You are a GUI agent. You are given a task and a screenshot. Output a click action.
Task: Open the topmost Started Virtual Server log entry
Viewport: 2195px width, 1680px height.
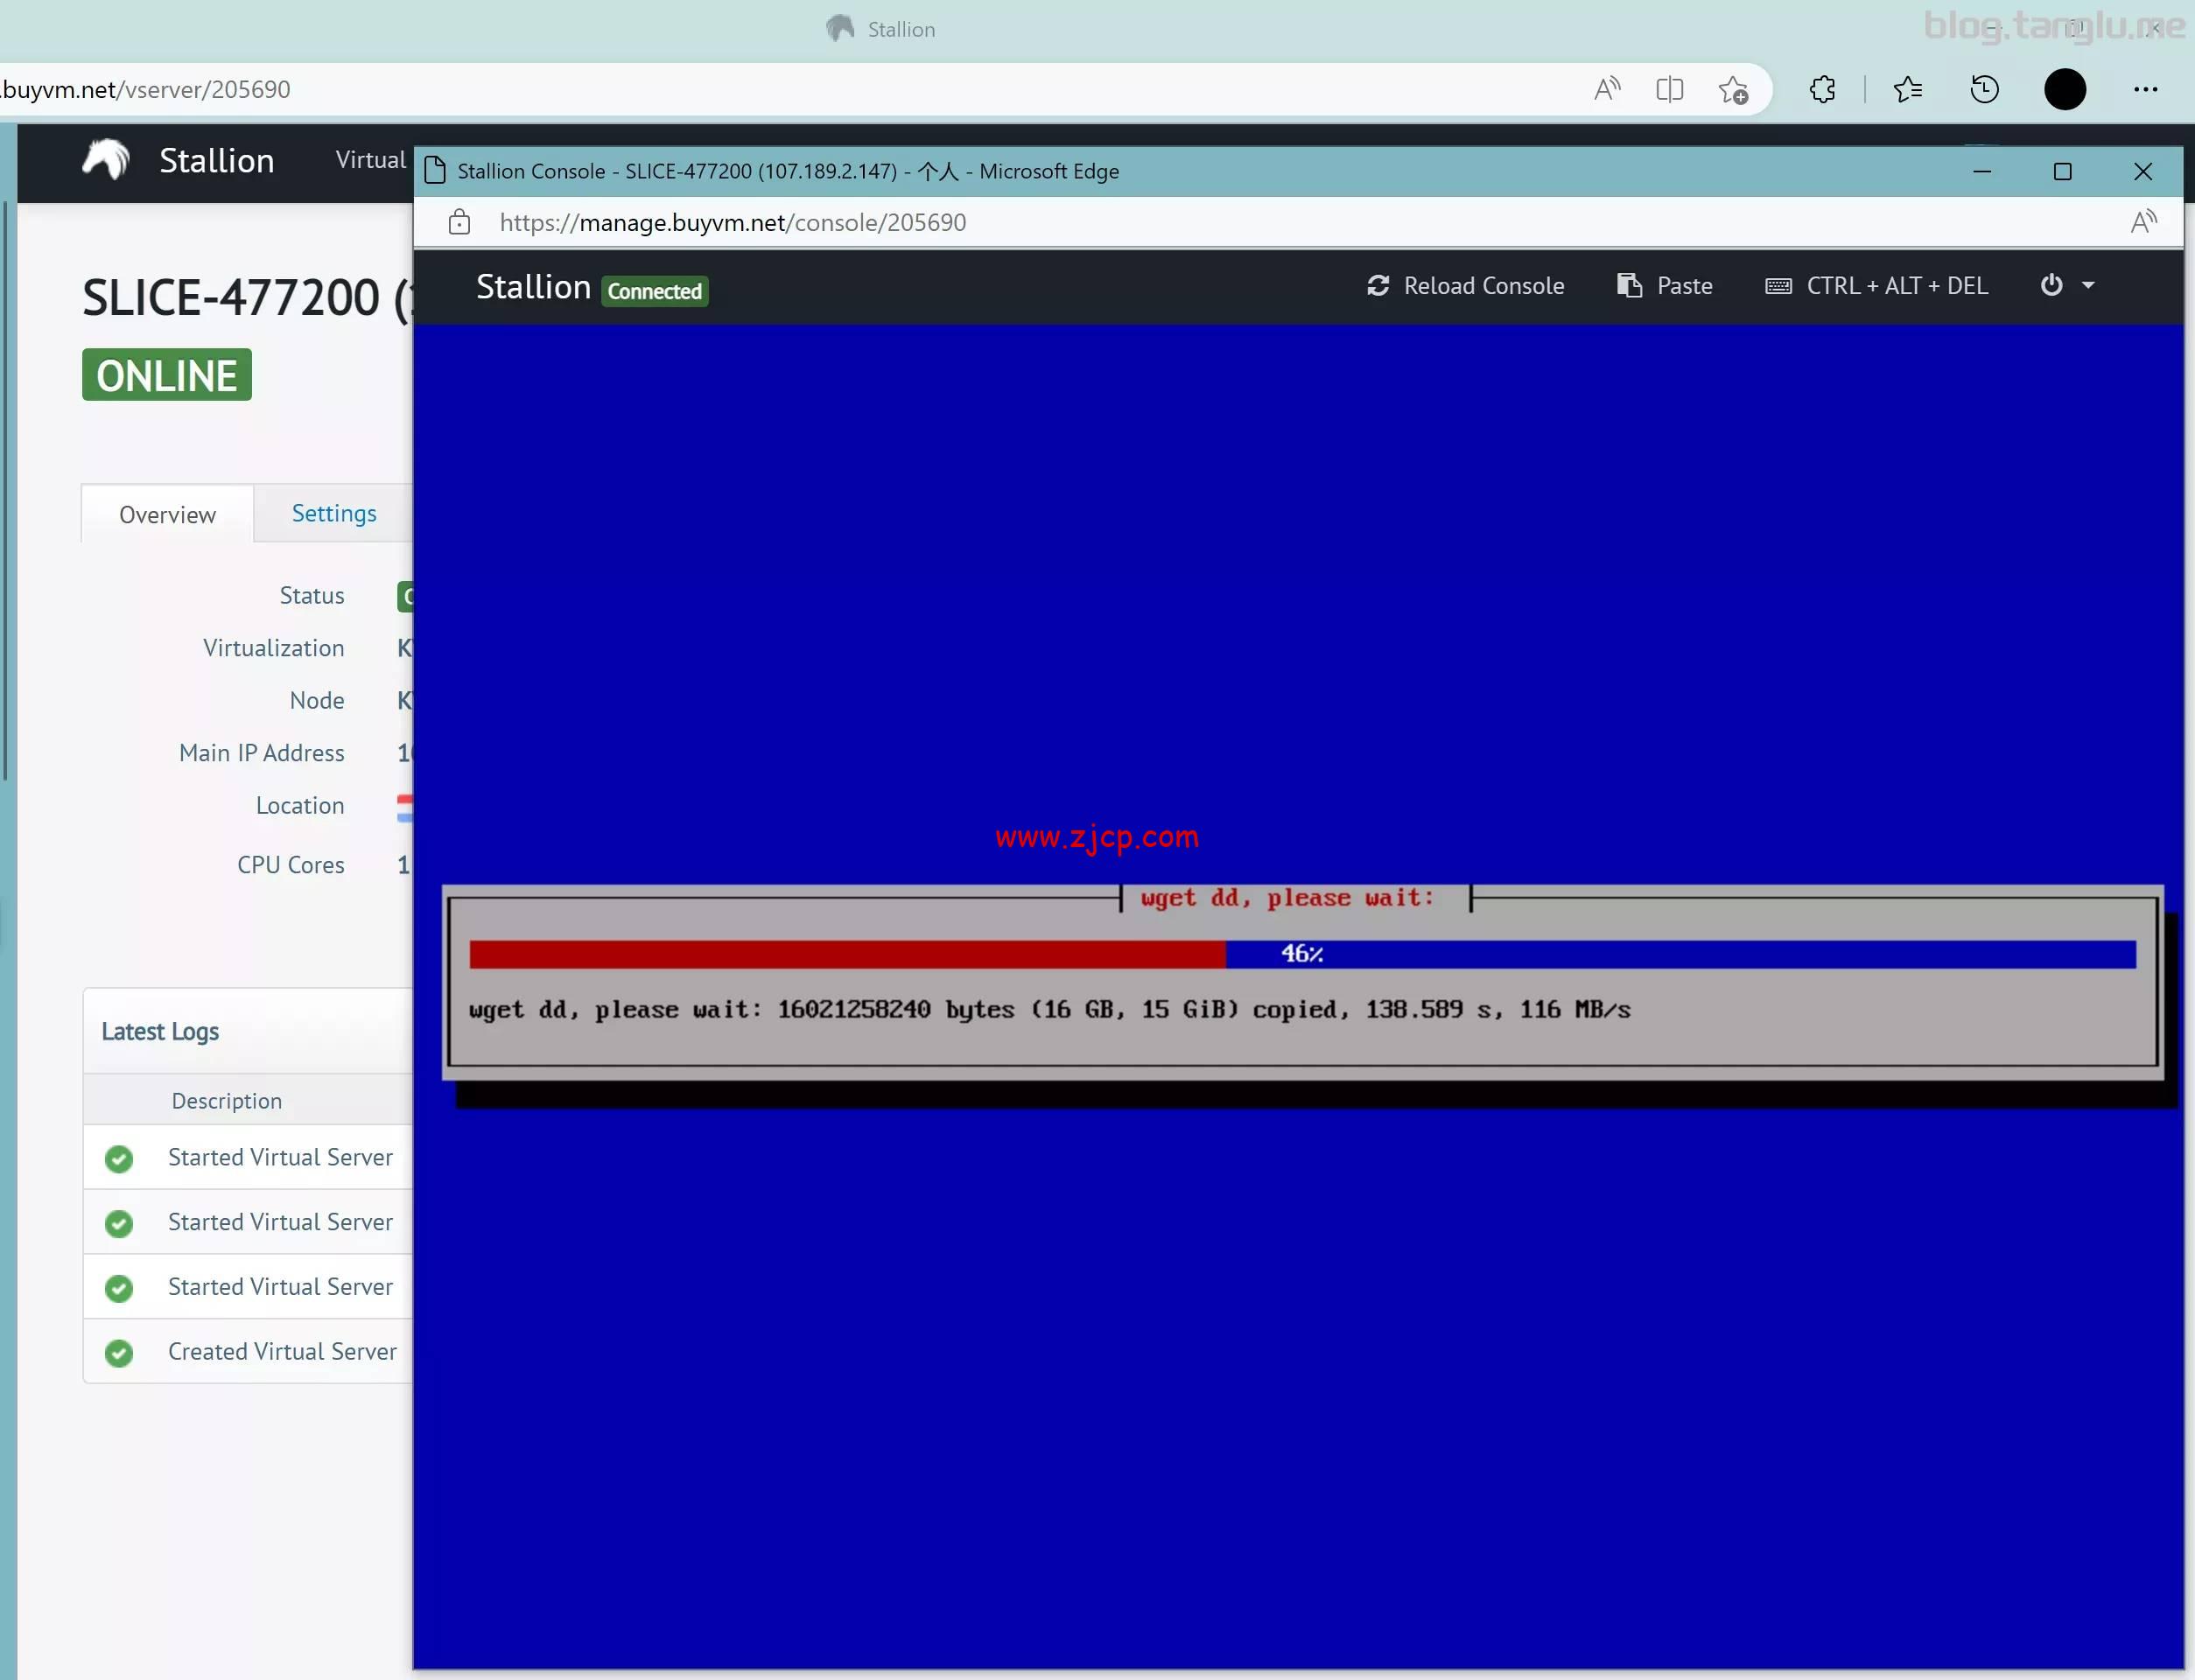[280, 1157]
